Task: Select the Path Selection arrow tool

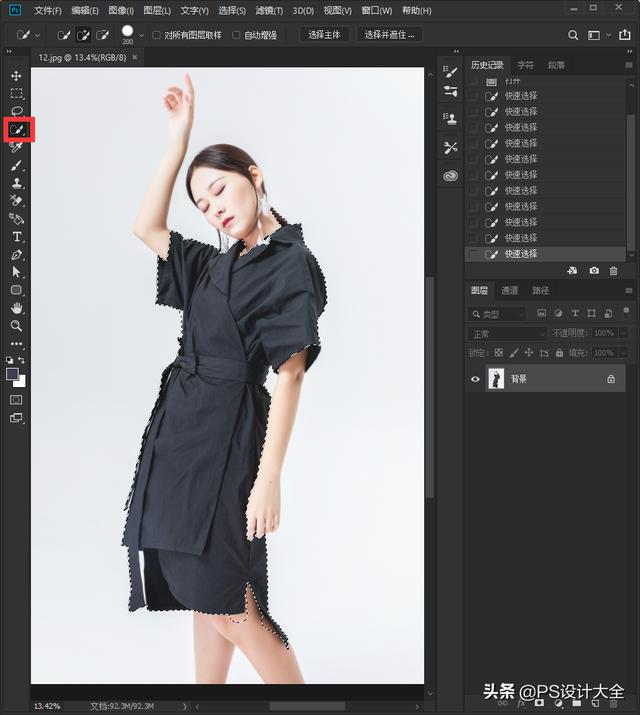Action: pyautogui.click(x=16, y=272)
